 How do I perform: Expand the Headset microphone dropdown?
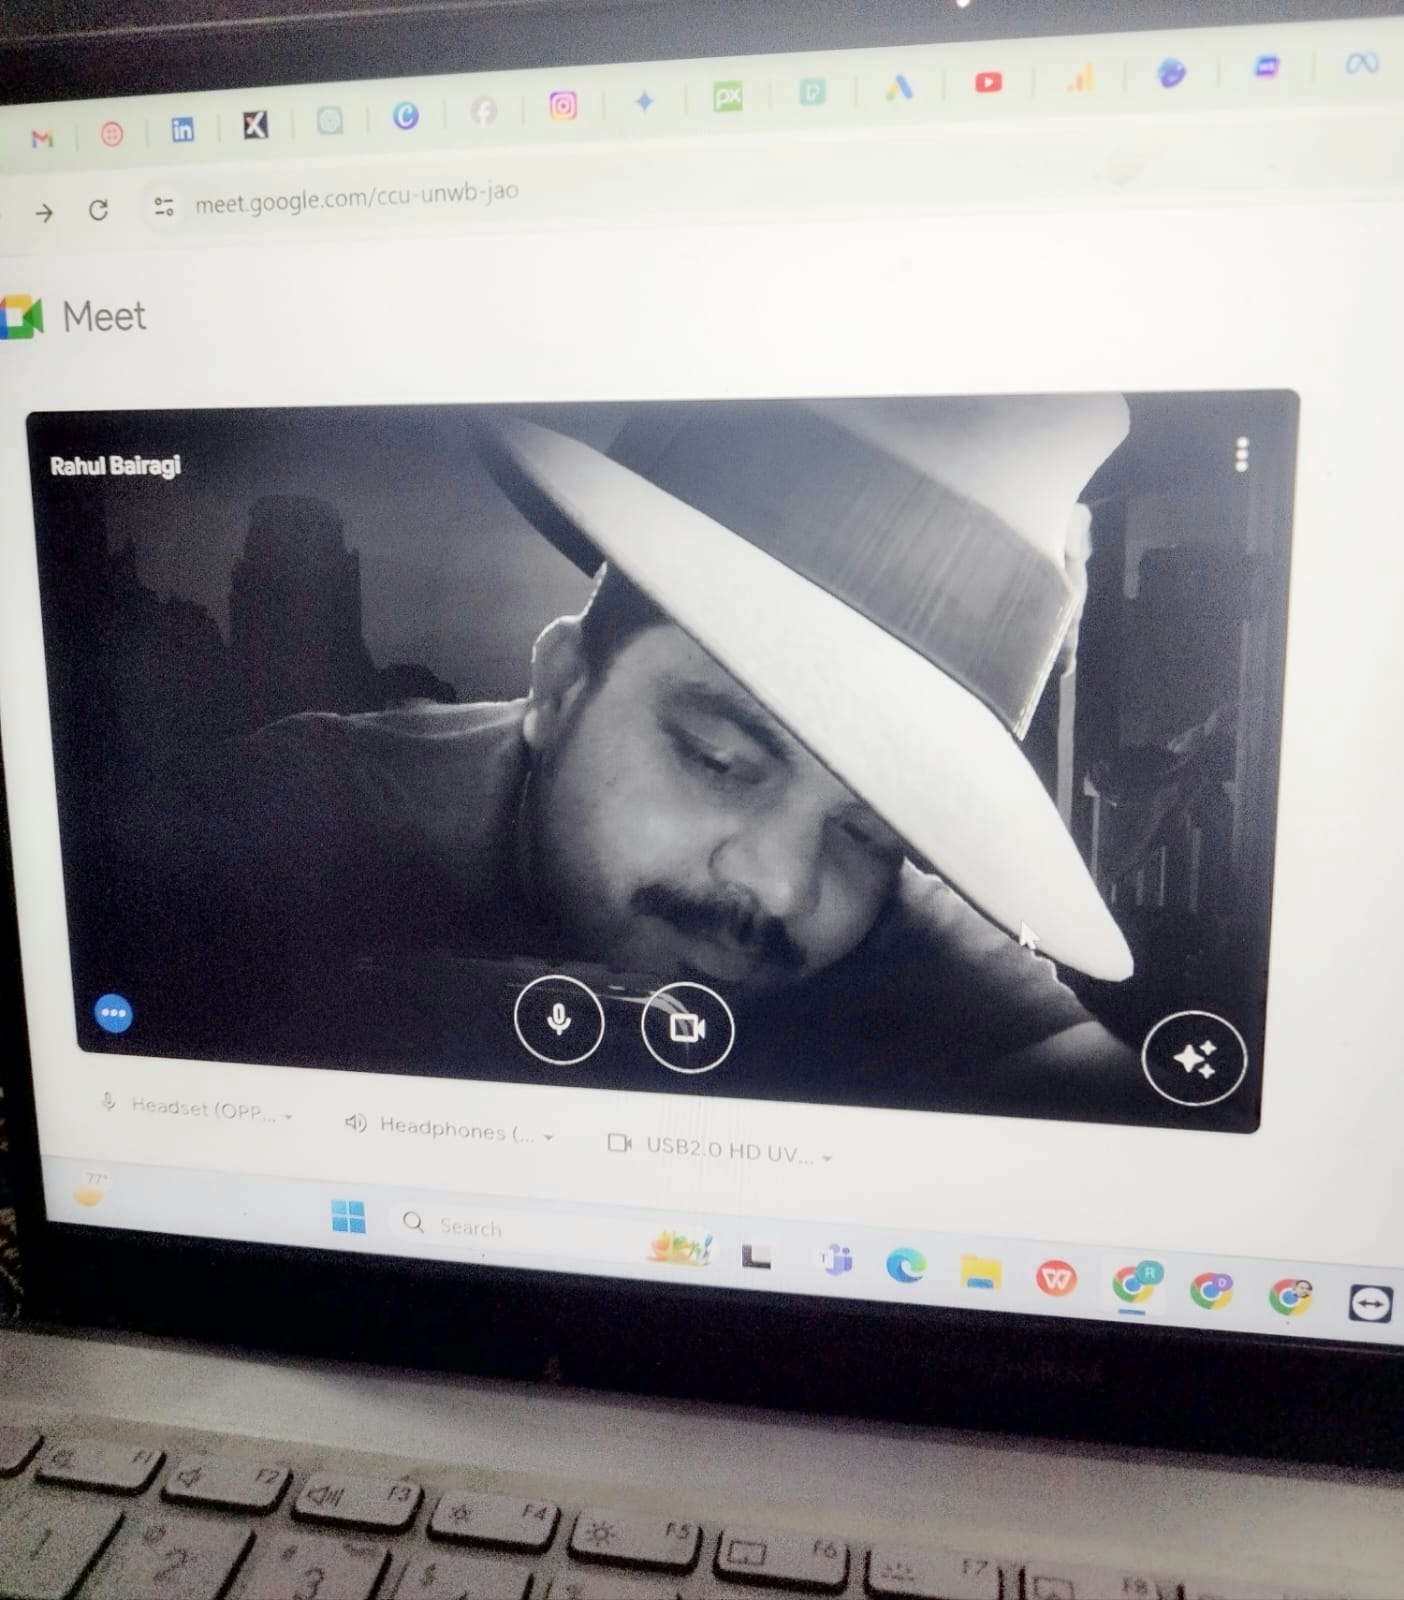(x=199, y=1109)
